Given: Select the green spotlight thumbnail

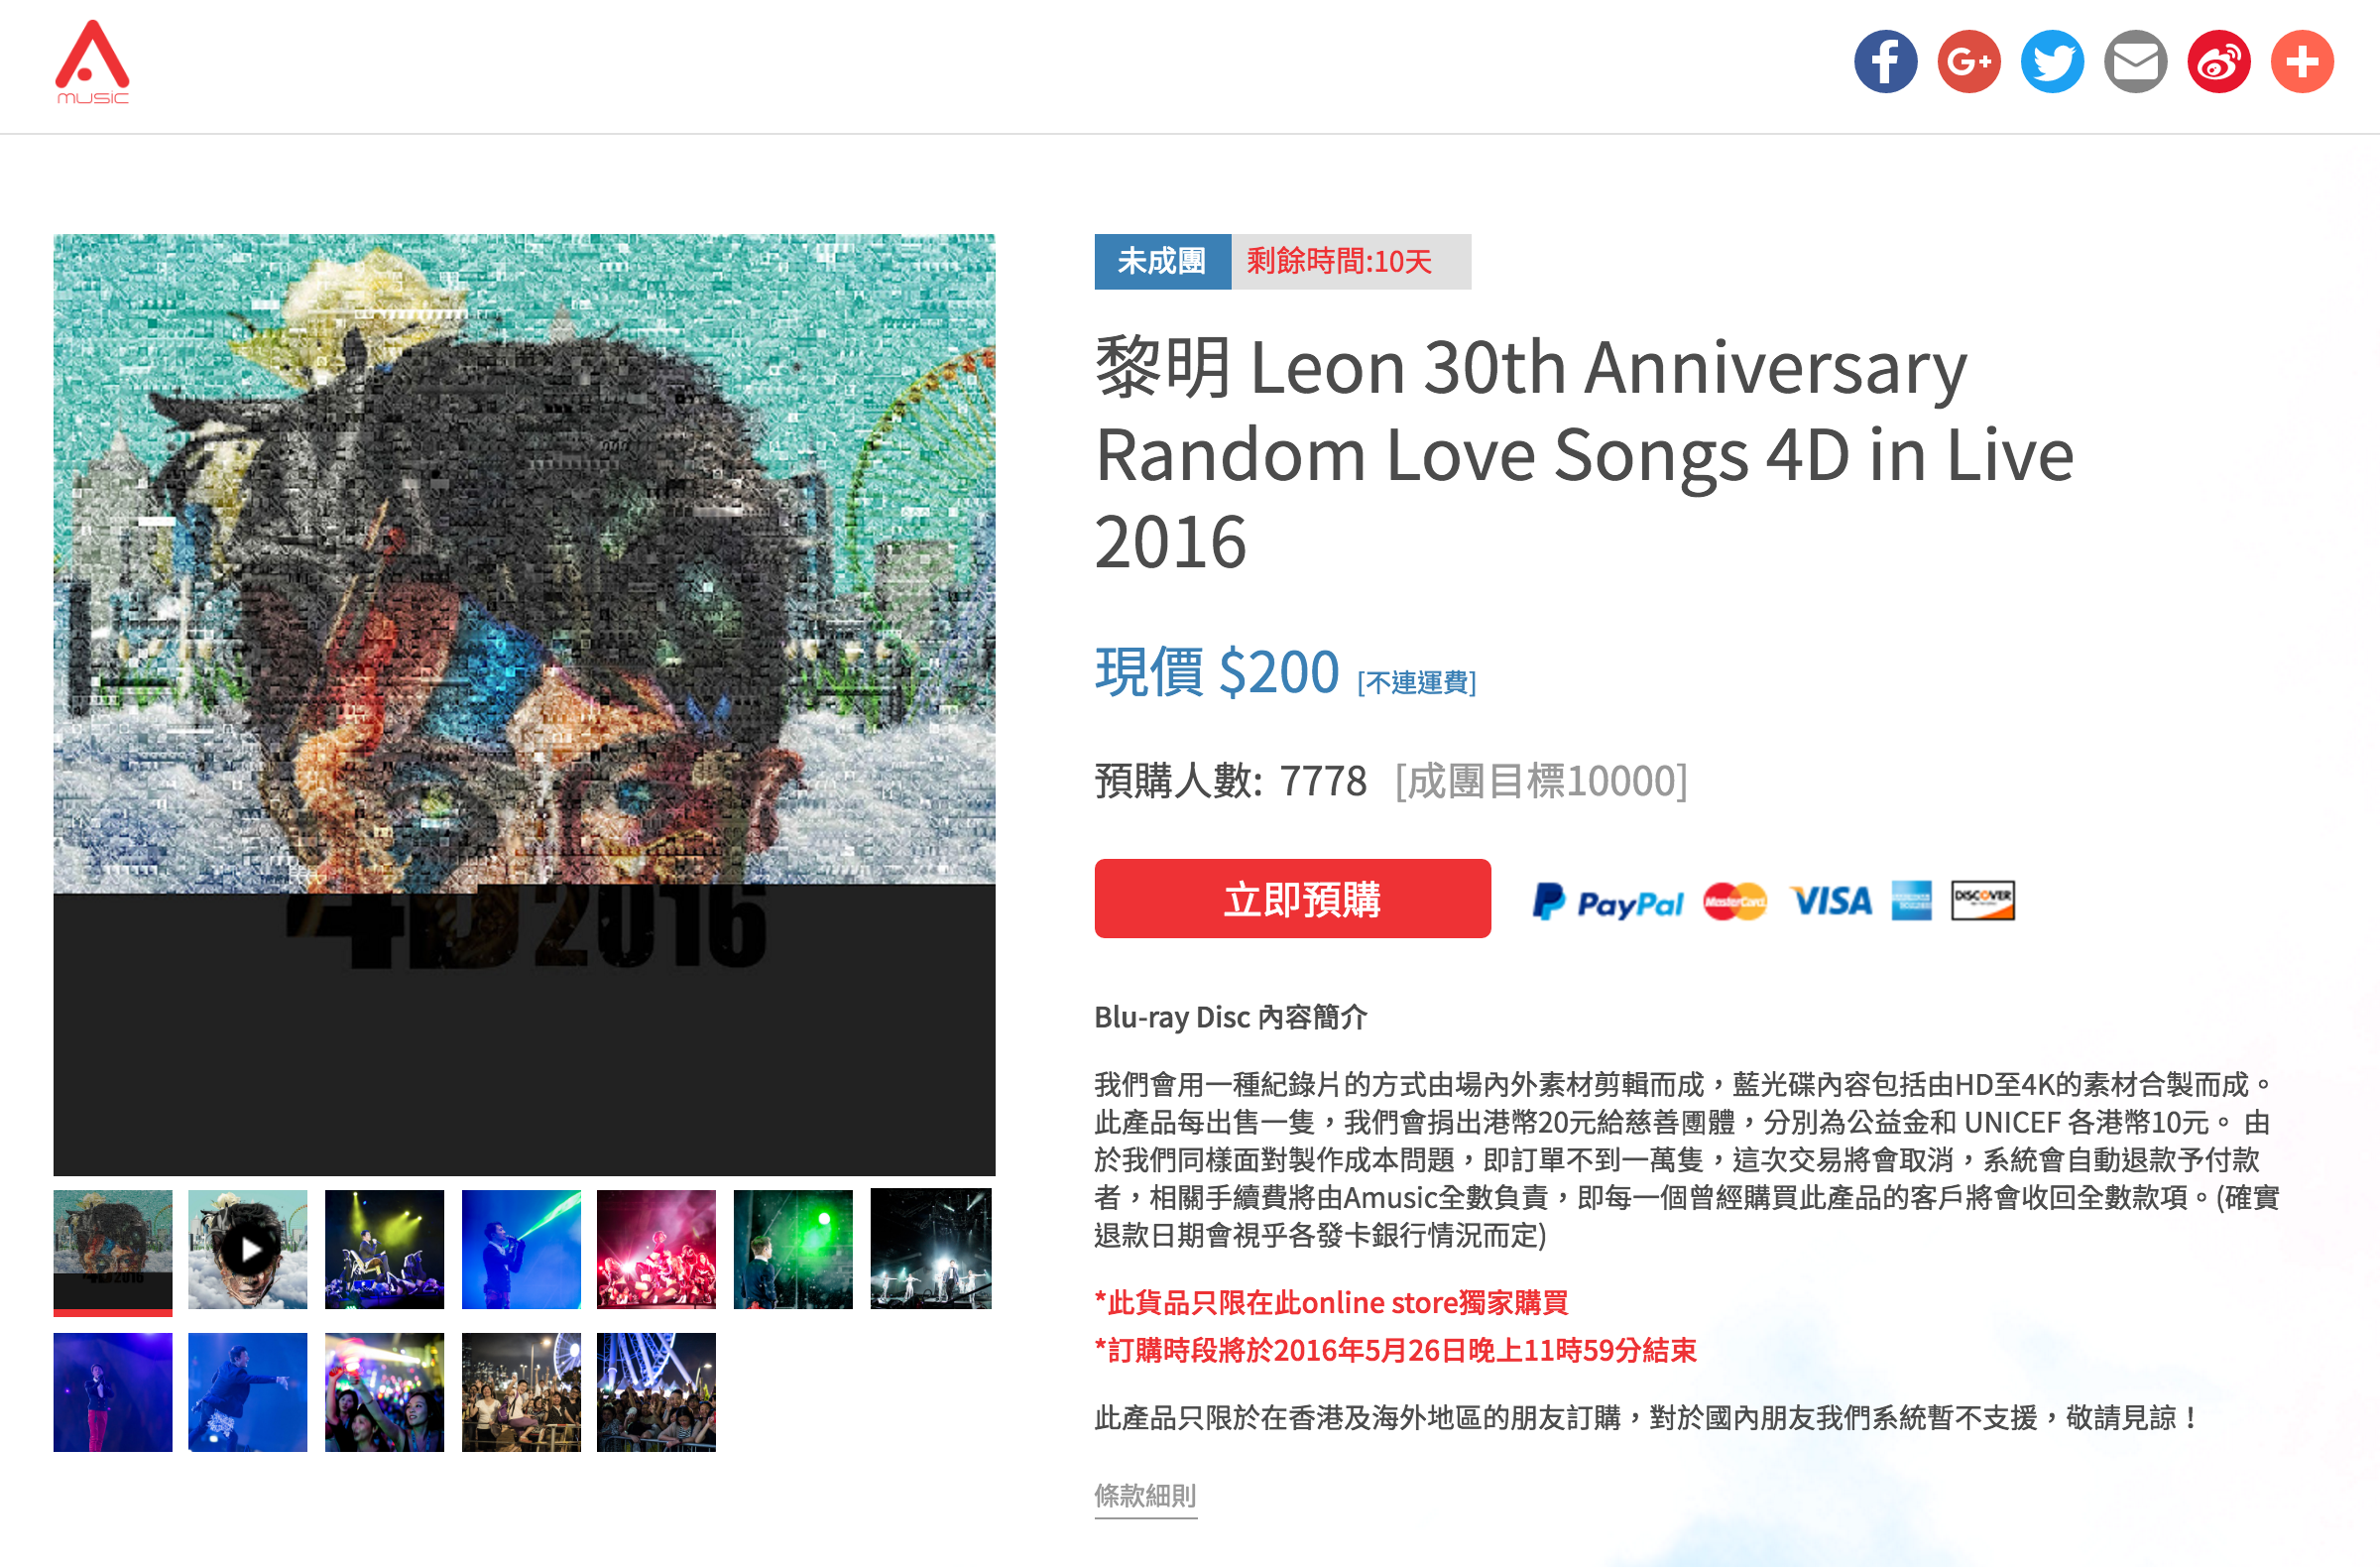Looking at the screenshot, I should [x=793, y=1249].
